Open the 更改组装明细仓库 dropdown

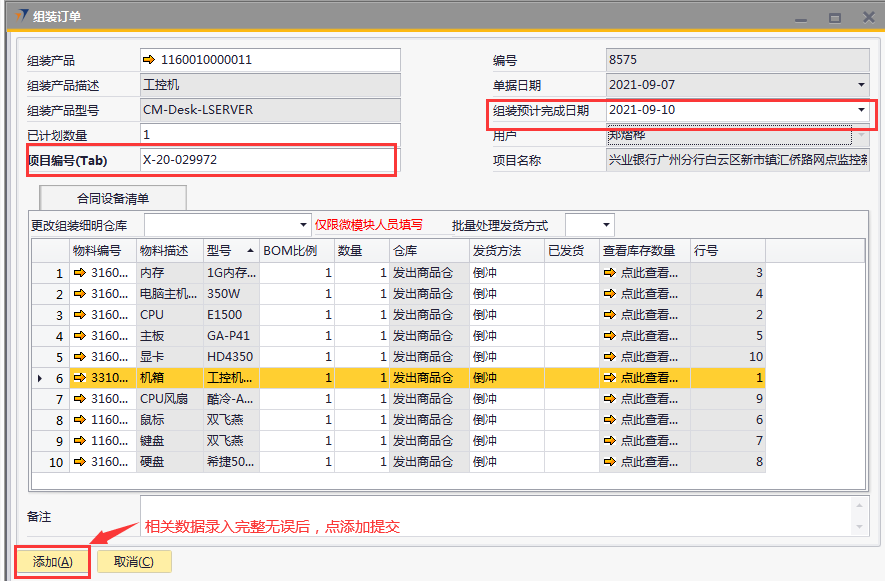coord(304,225)
